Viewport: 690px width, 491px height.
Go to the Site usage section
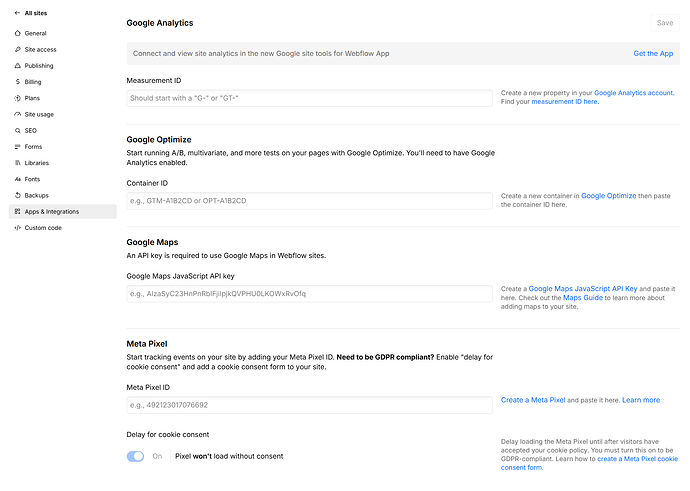click(39, 114)
